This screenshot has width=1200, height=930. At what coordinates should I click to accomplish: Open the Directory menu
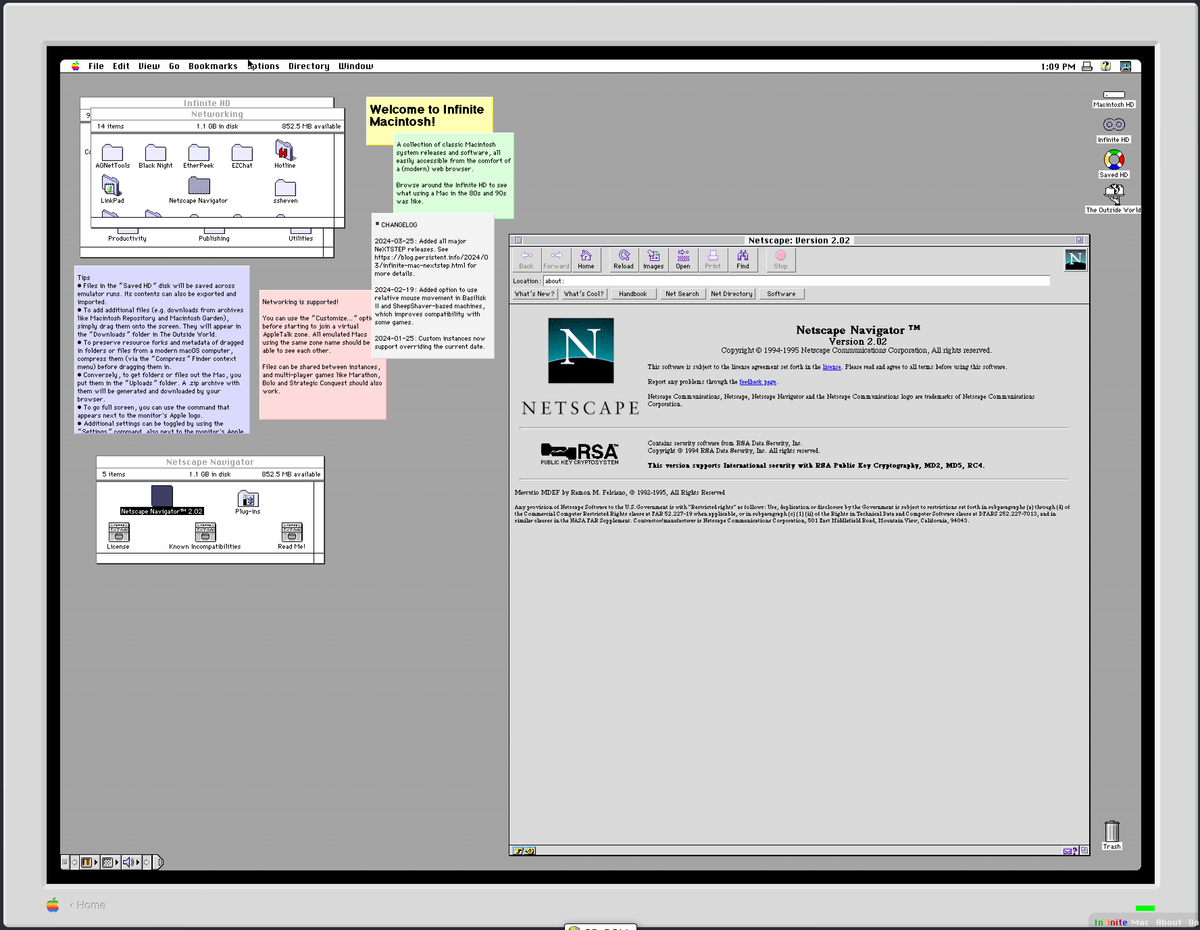click(309, 66)
